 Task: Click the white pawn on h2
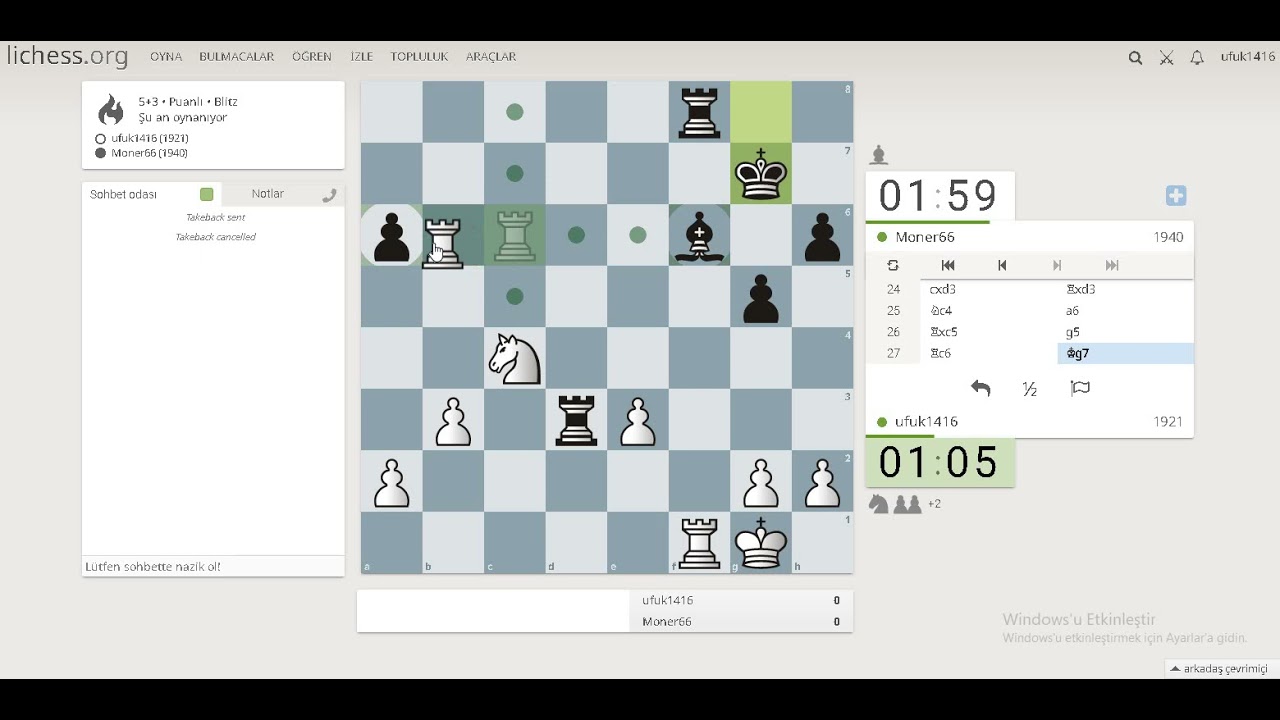822,483
